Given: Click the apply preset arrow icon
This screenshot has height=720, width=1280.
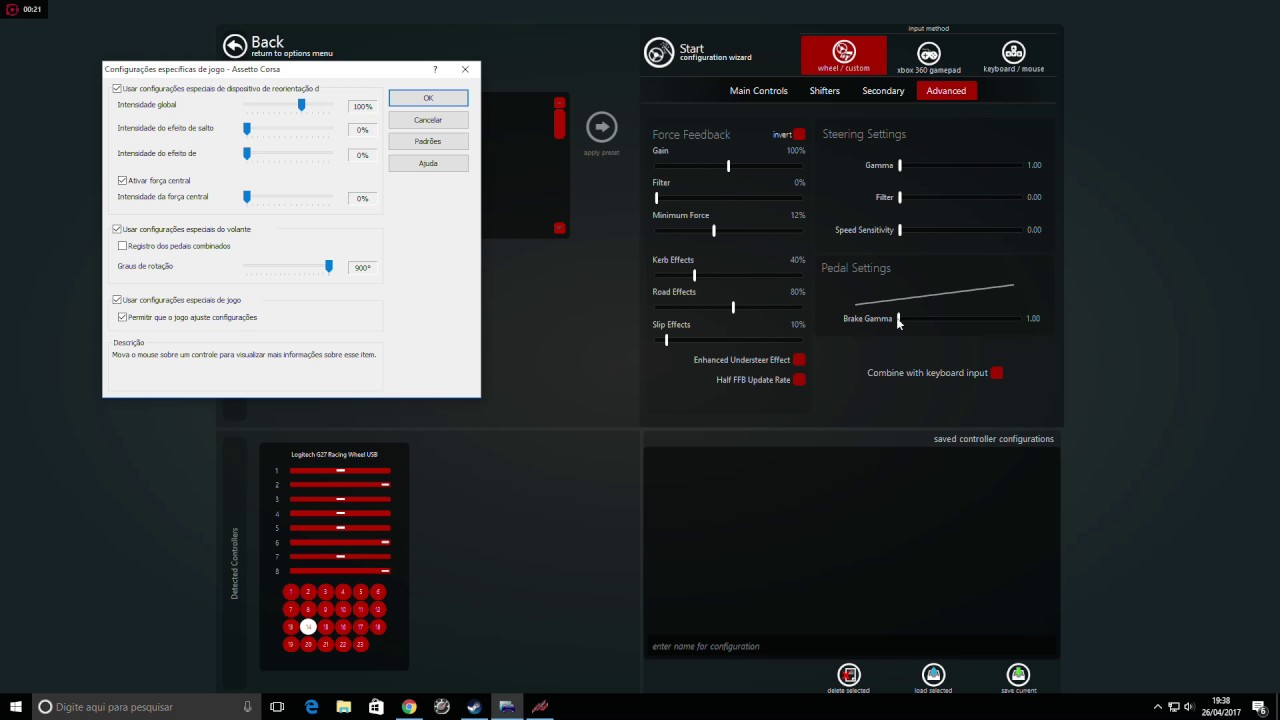Looking at the screenshot, I should (601, 127).
